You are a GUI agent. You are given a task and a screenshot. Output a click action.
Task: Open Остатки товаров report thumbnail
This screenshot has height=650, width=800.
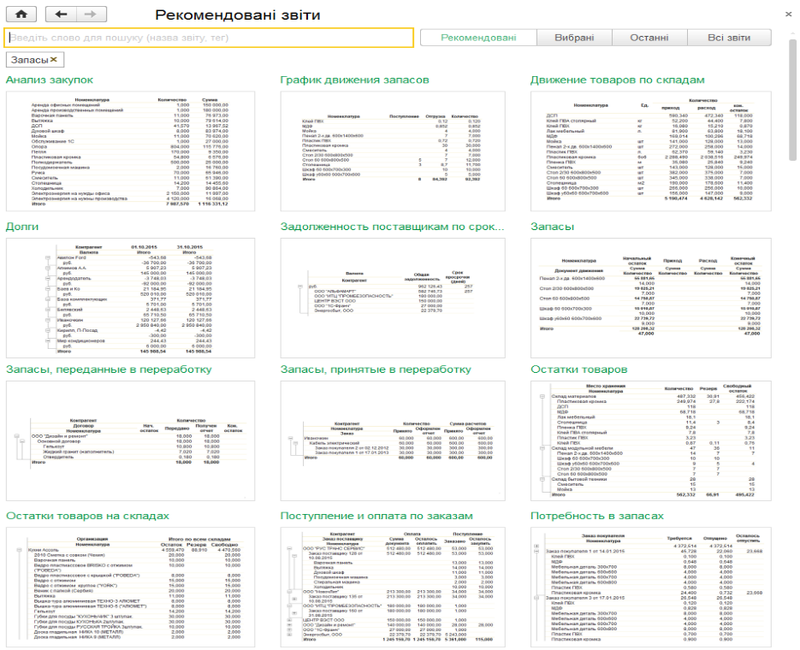[x=651, y=441]
